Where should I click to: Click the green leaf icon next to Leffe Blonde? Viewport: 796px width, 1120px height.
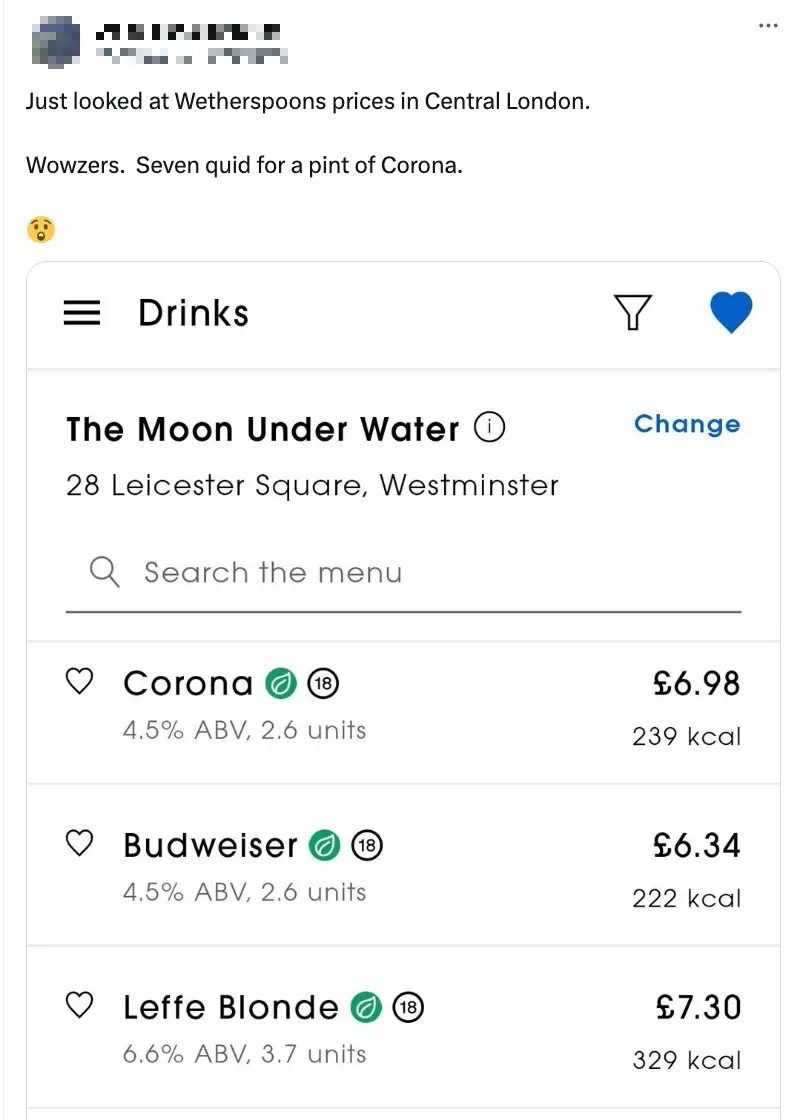tap(366, 1007)
